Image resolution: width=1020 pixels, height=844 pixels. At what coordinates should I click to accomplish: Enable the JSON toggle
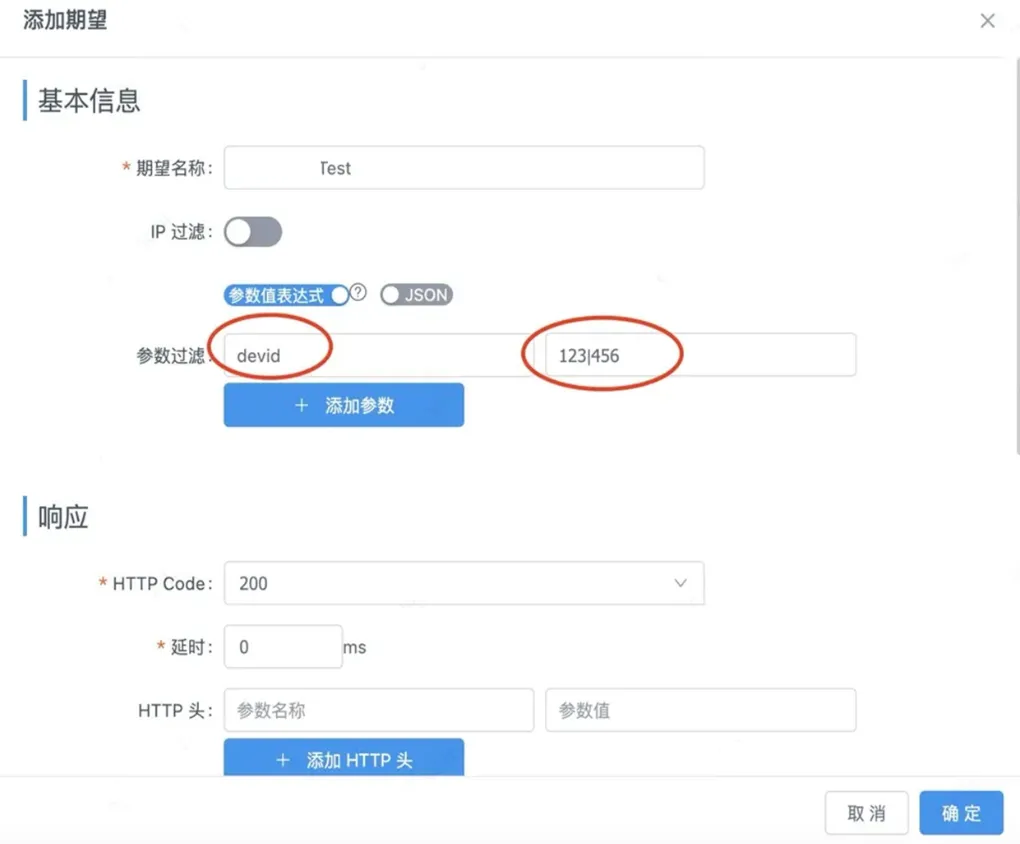tap(416, 295)
